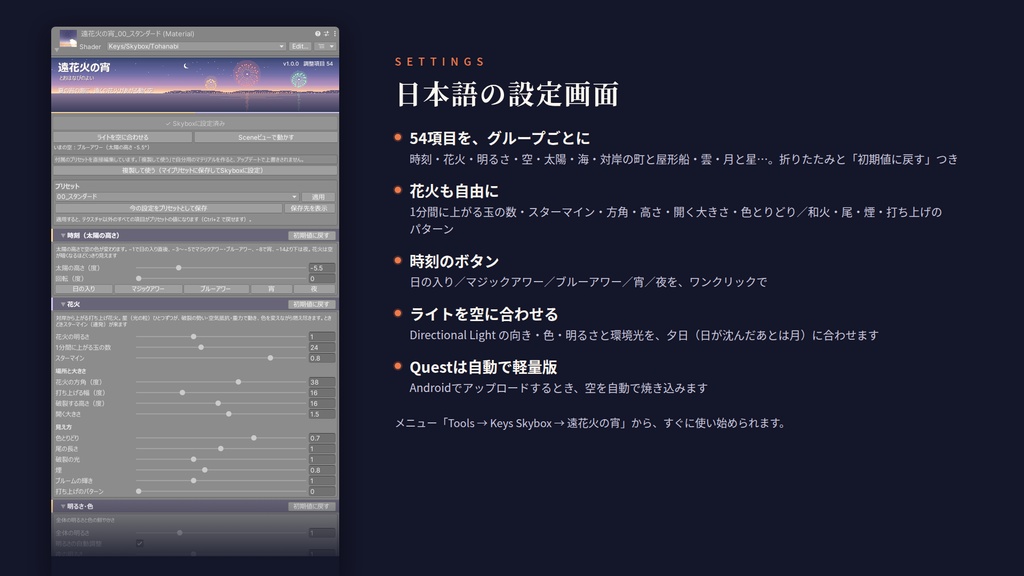Select the 日の入り time button
The height and width of the screenshot is (576, 1024).
tap(84, 289)
